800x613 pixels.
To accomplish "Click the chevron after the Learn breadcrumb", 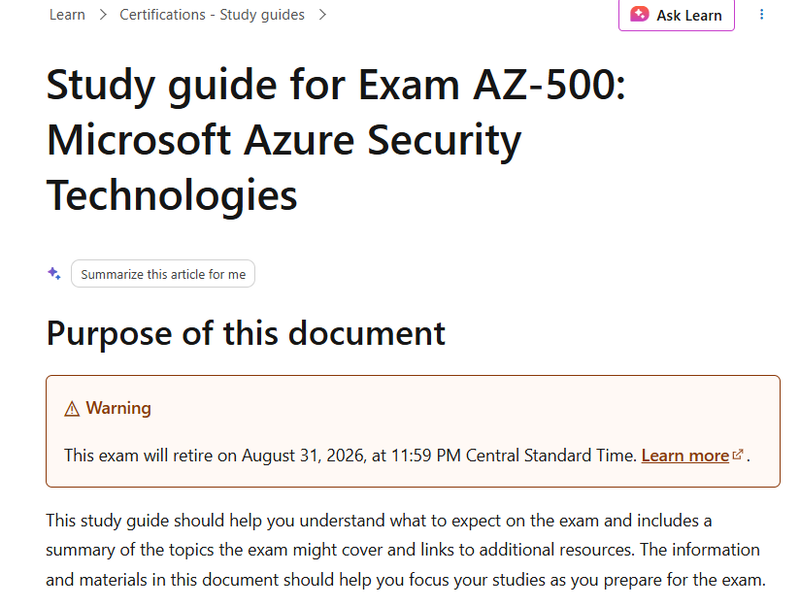I will [103, 15].
